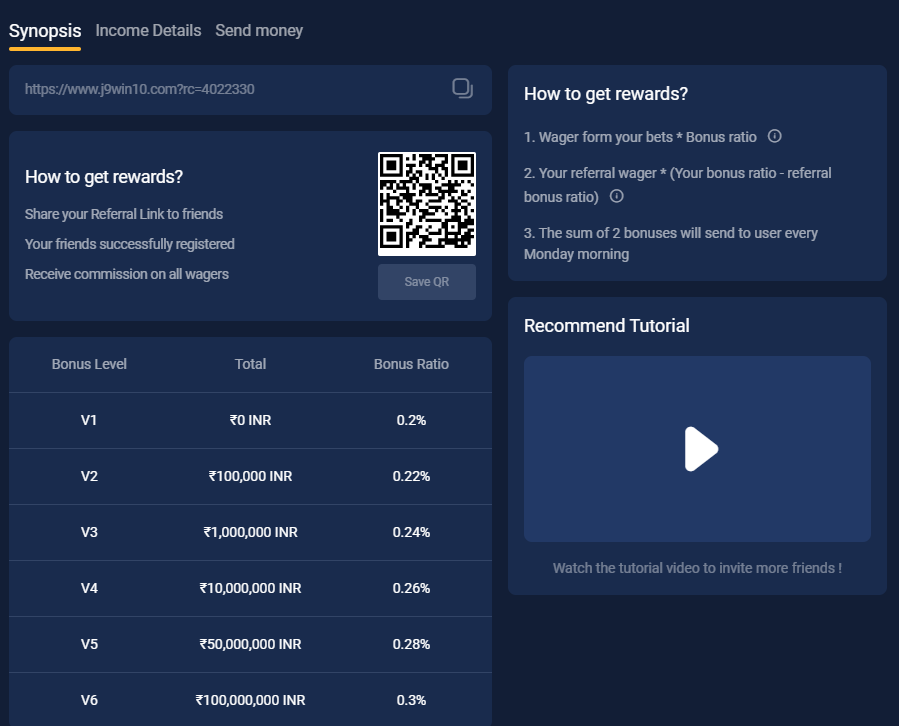
Task: Click the 'Recommend Tutorial' heading
Action: [607, 326]
